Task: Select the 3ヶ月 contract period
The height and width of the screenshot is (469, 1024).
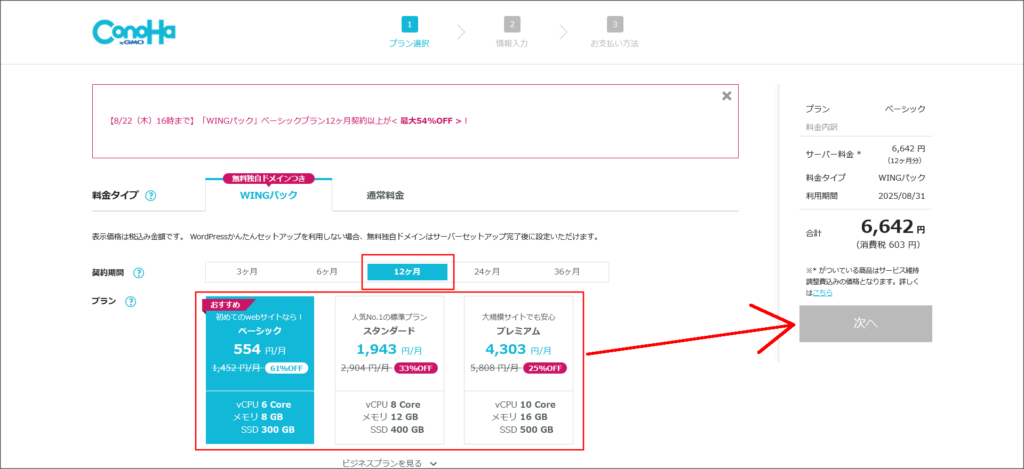Action: click(x=246, y=272)
